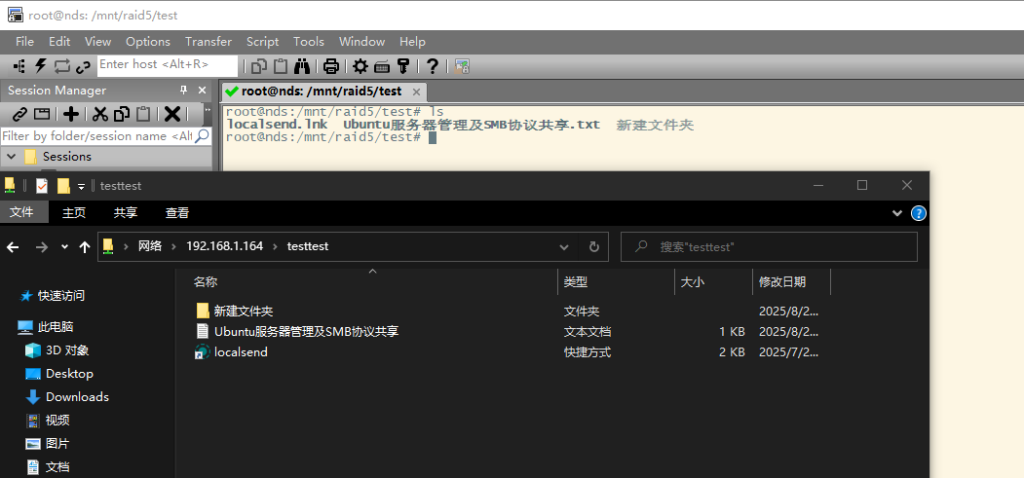
Task: Switch to the 查看 ribbon tab
Action: coord(177,213)
